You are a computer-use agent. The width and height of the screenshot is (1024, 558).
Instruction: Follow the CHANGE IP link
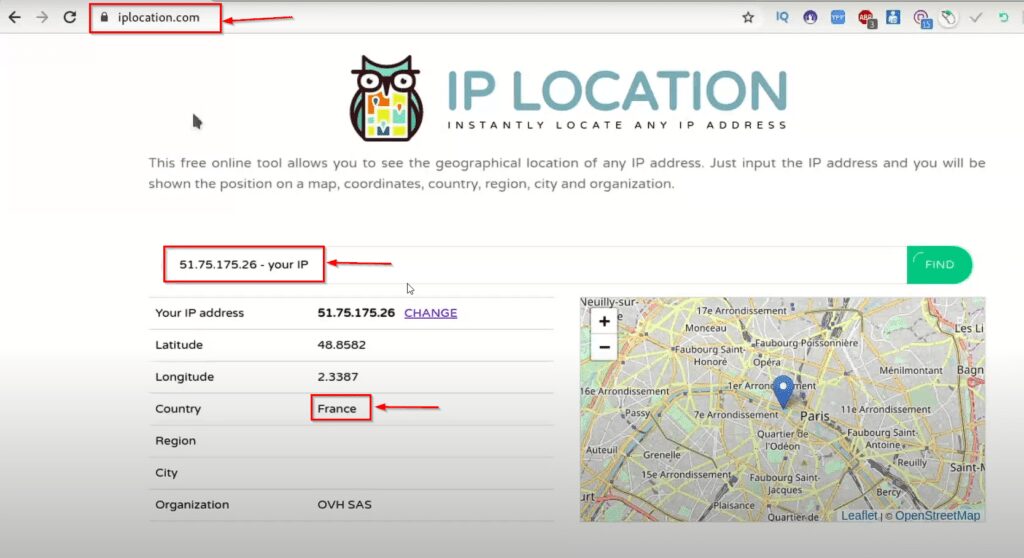coord(430,313)
